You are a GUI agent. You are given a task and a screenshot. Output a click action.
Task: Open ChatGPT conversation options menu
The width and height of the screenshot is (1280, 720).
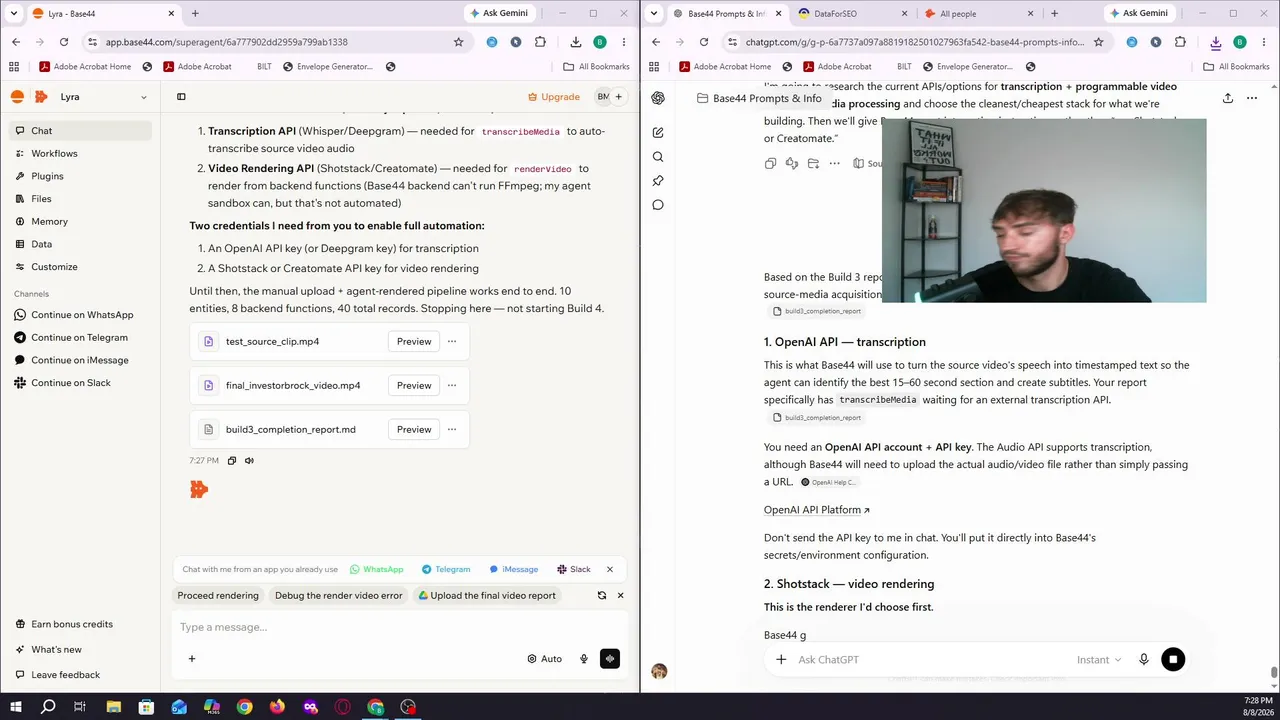pyautogui.click(x=1252, y=98)
